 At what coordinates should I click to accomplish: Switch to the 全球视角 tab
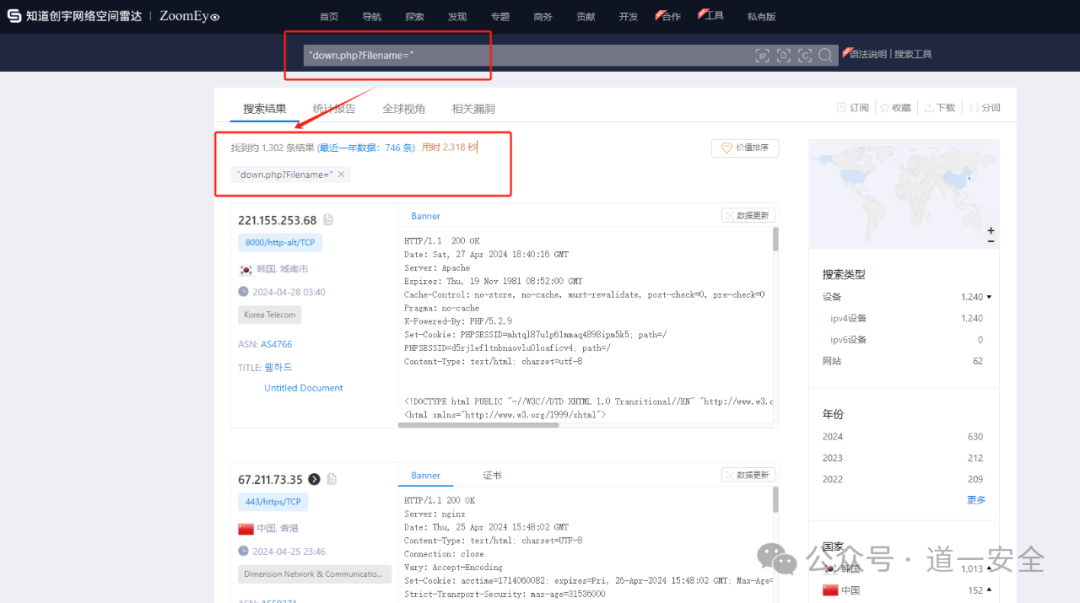coord(404,109)
